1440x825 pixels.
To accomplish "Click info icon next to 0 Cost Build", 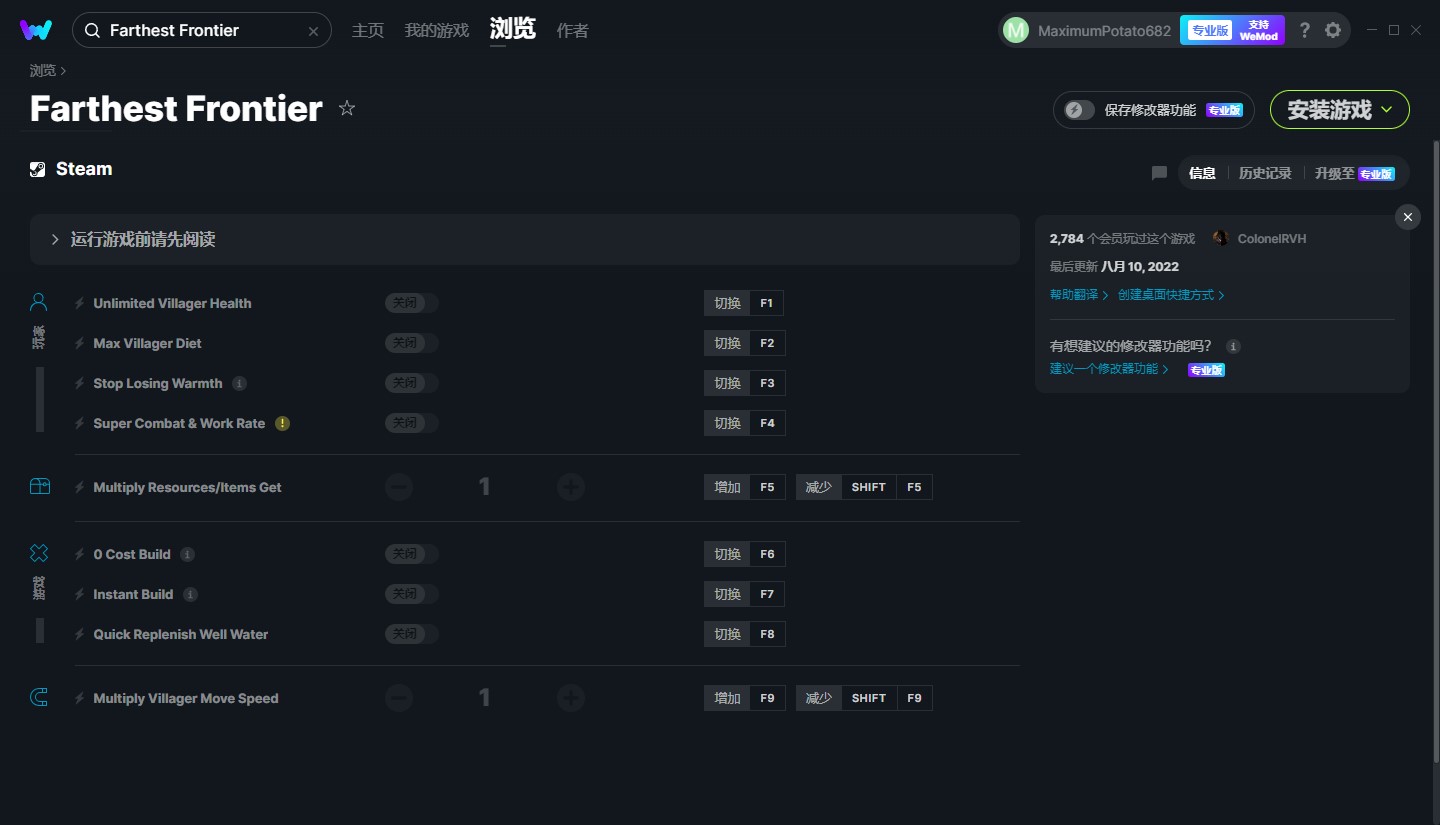I will 187,554.
